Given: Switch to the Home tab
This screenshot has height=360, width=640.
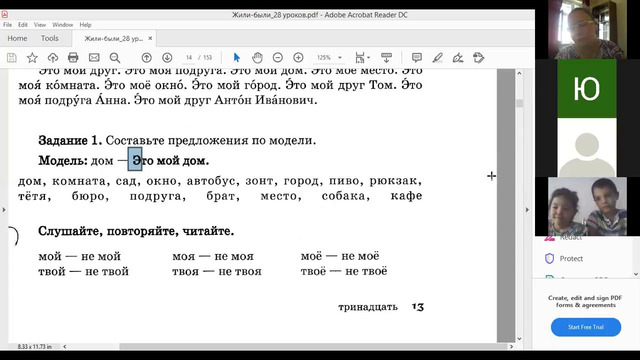Looking at the screenshot, I should click(x=17, y=38).
